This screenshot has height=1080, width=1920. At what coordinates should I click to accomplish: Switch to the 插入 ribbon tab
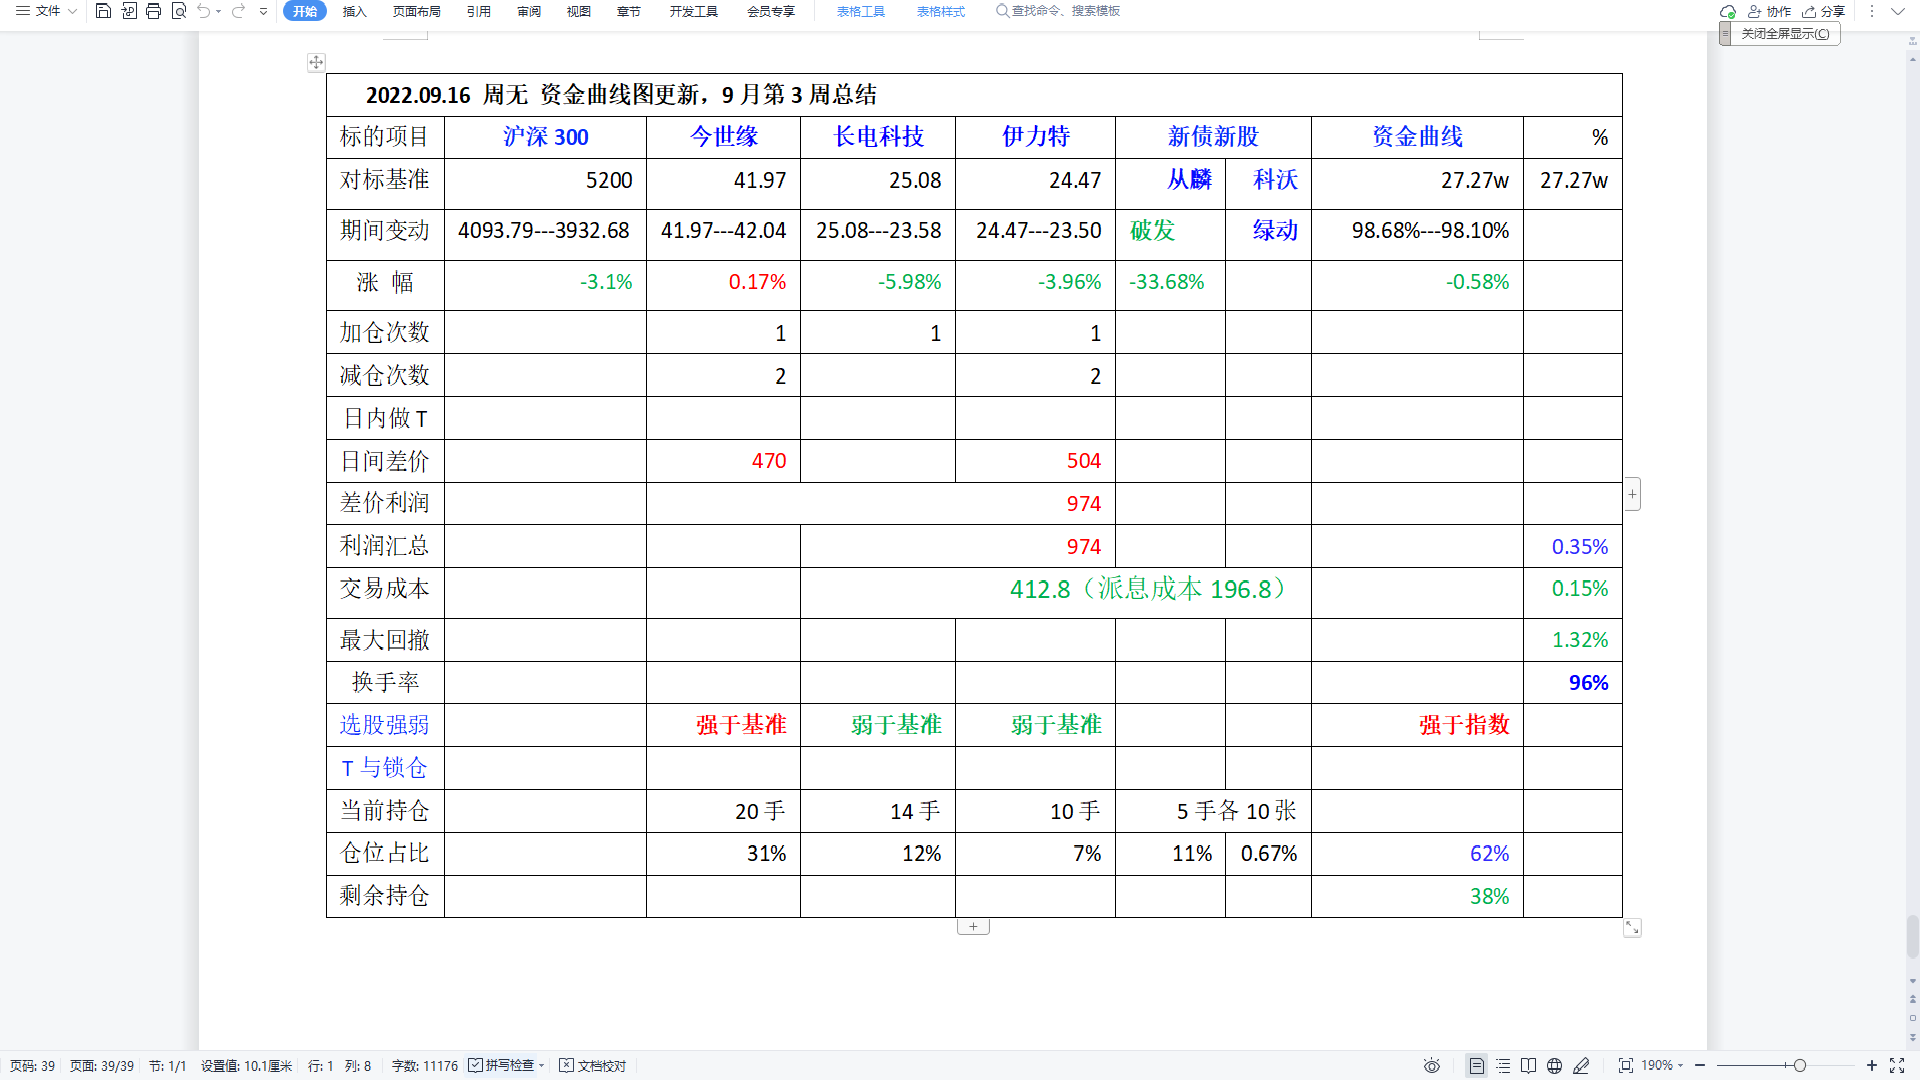point(354,11)
